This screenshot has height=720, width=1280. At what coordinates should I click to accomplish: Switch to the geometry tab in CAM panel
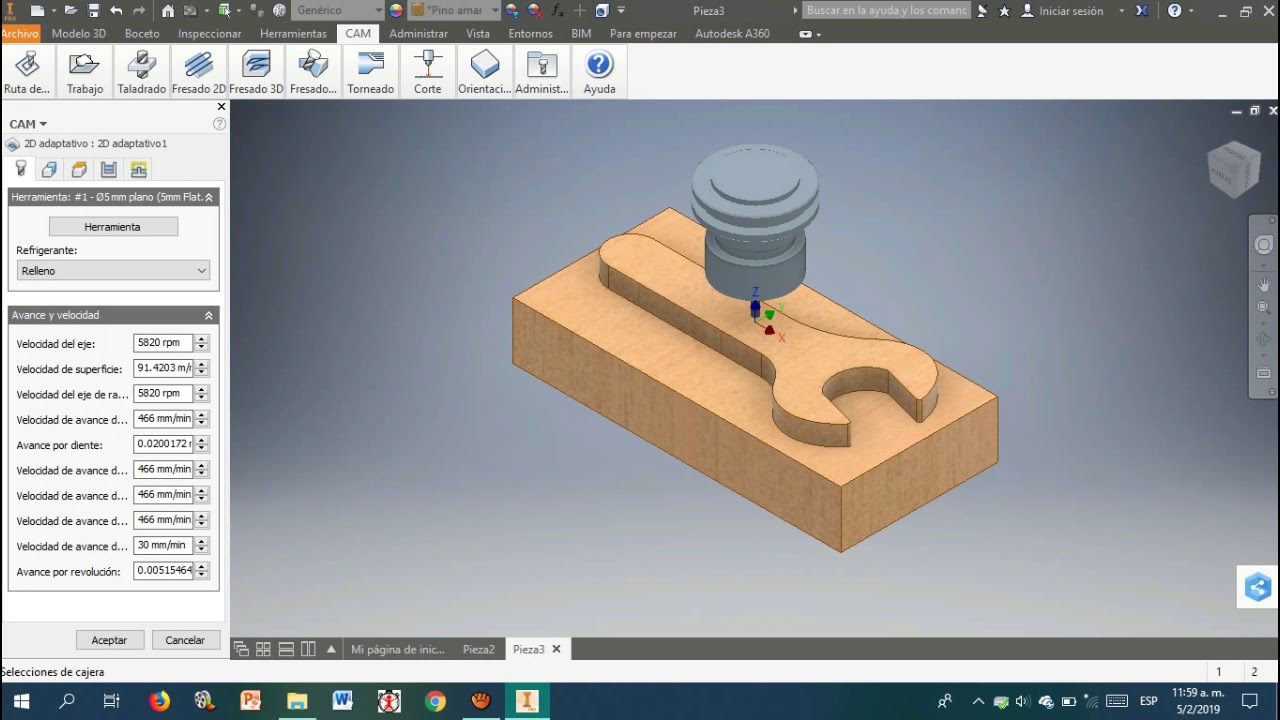[49, 169]
